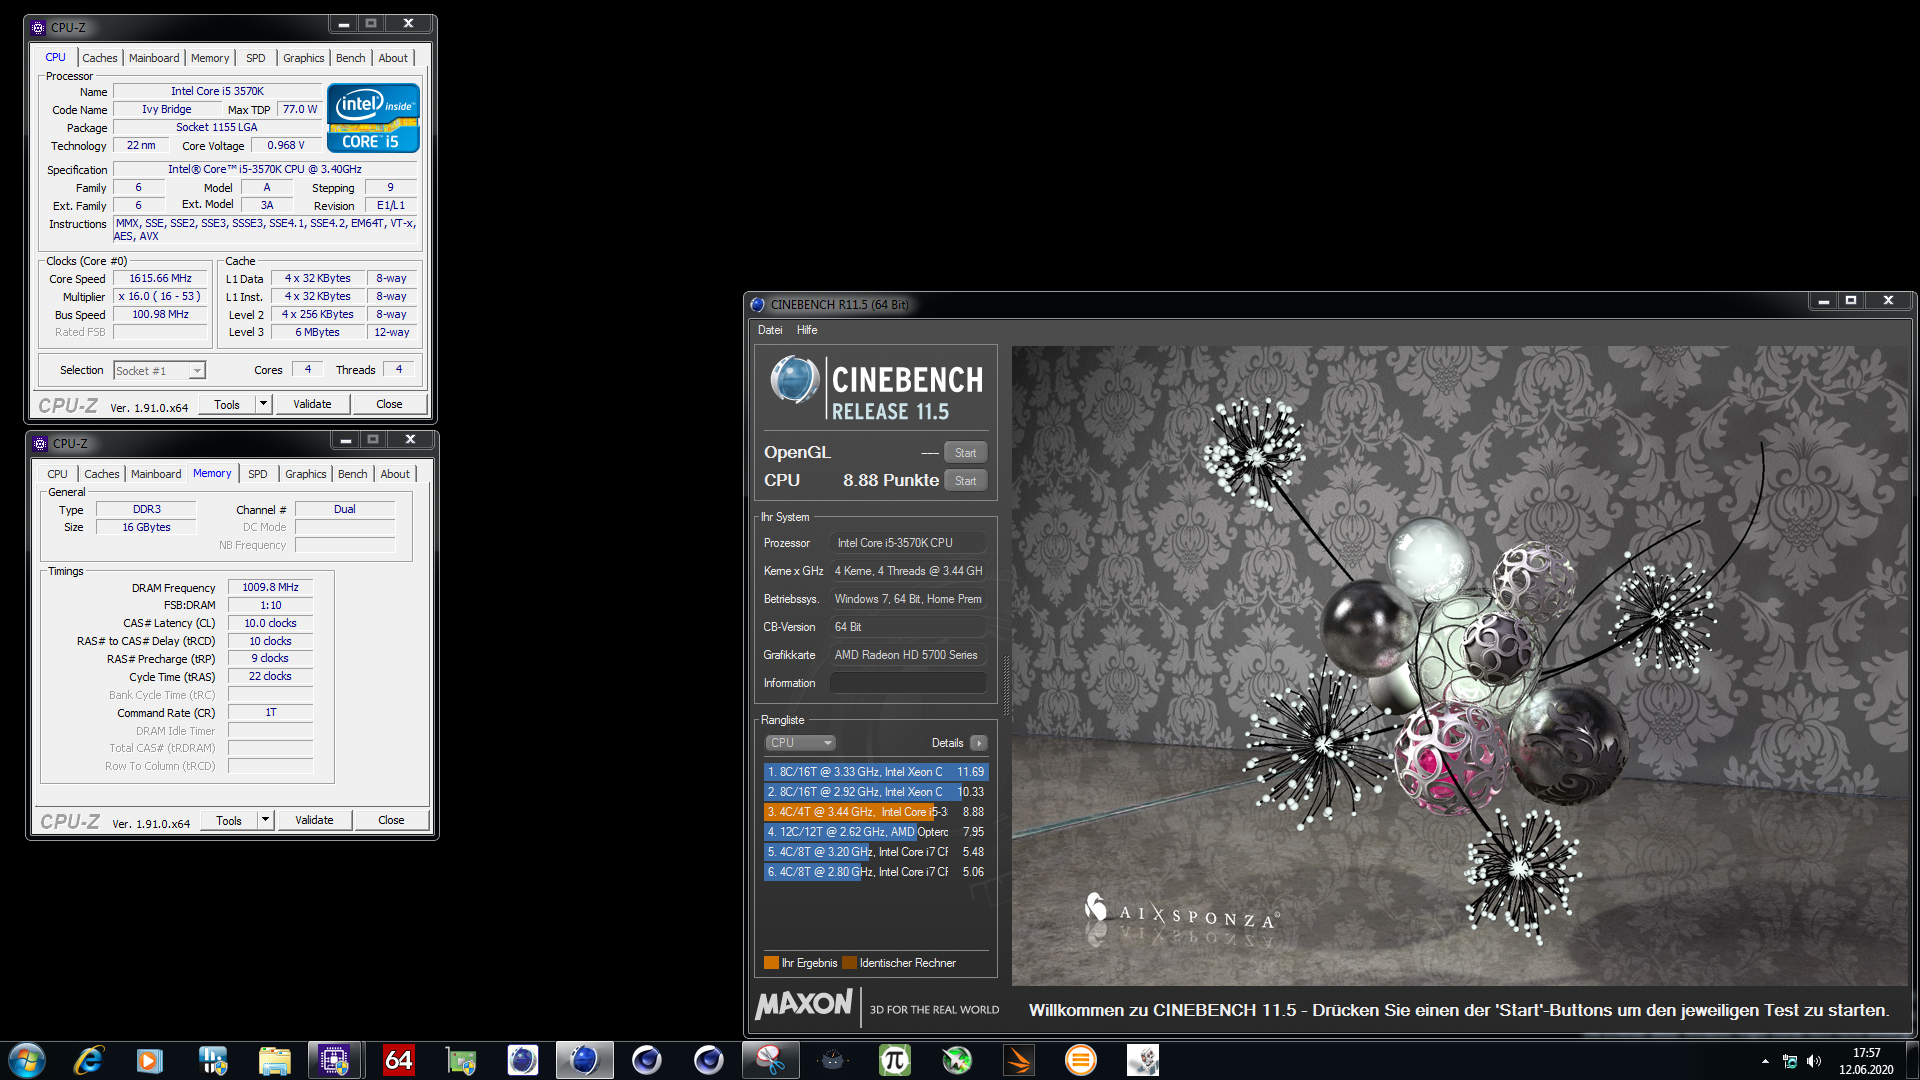Open the green graphics card taskbar icon

(460, 1060)
